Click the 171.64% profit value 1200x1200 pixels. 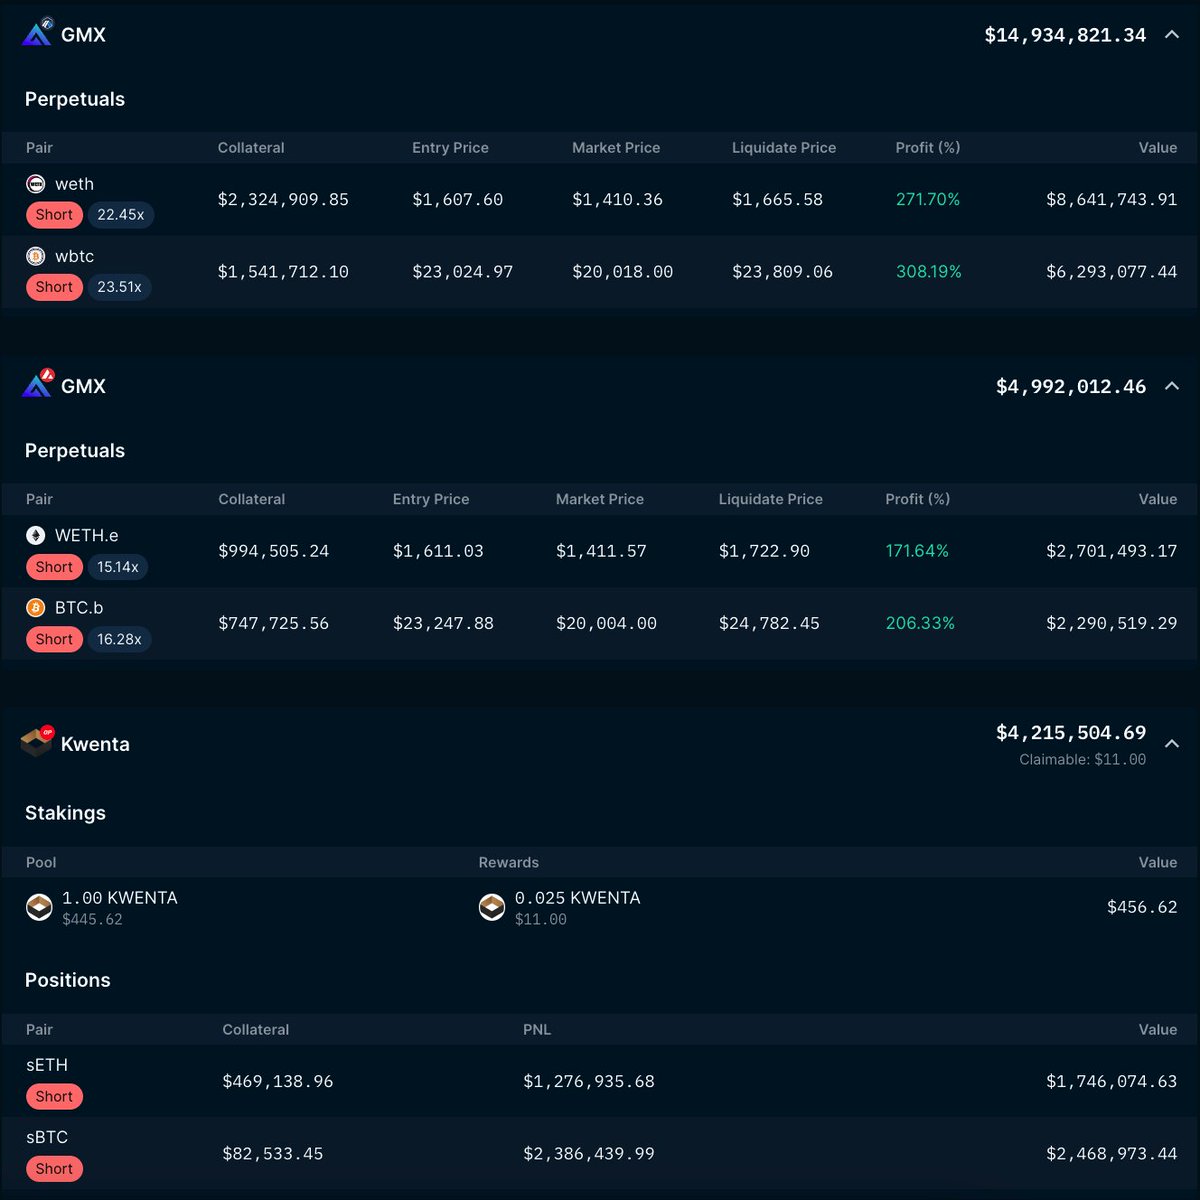(x=917, y=550)
